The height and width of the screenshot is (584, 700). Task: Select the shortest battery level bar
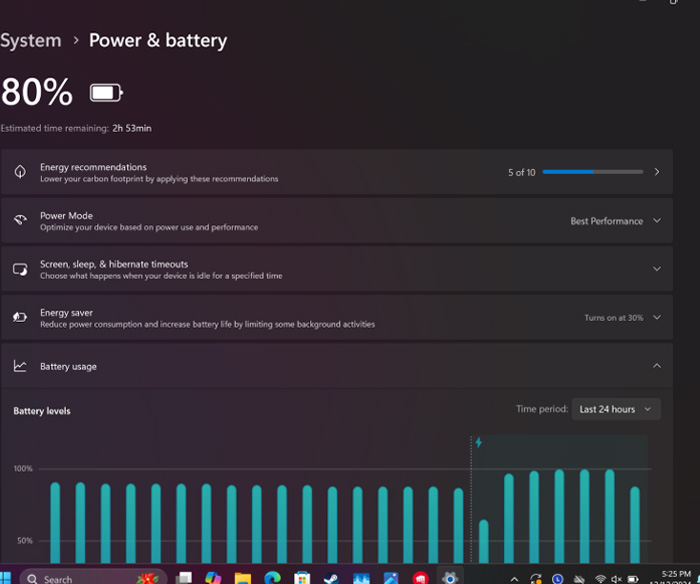(x=483, y=541)
